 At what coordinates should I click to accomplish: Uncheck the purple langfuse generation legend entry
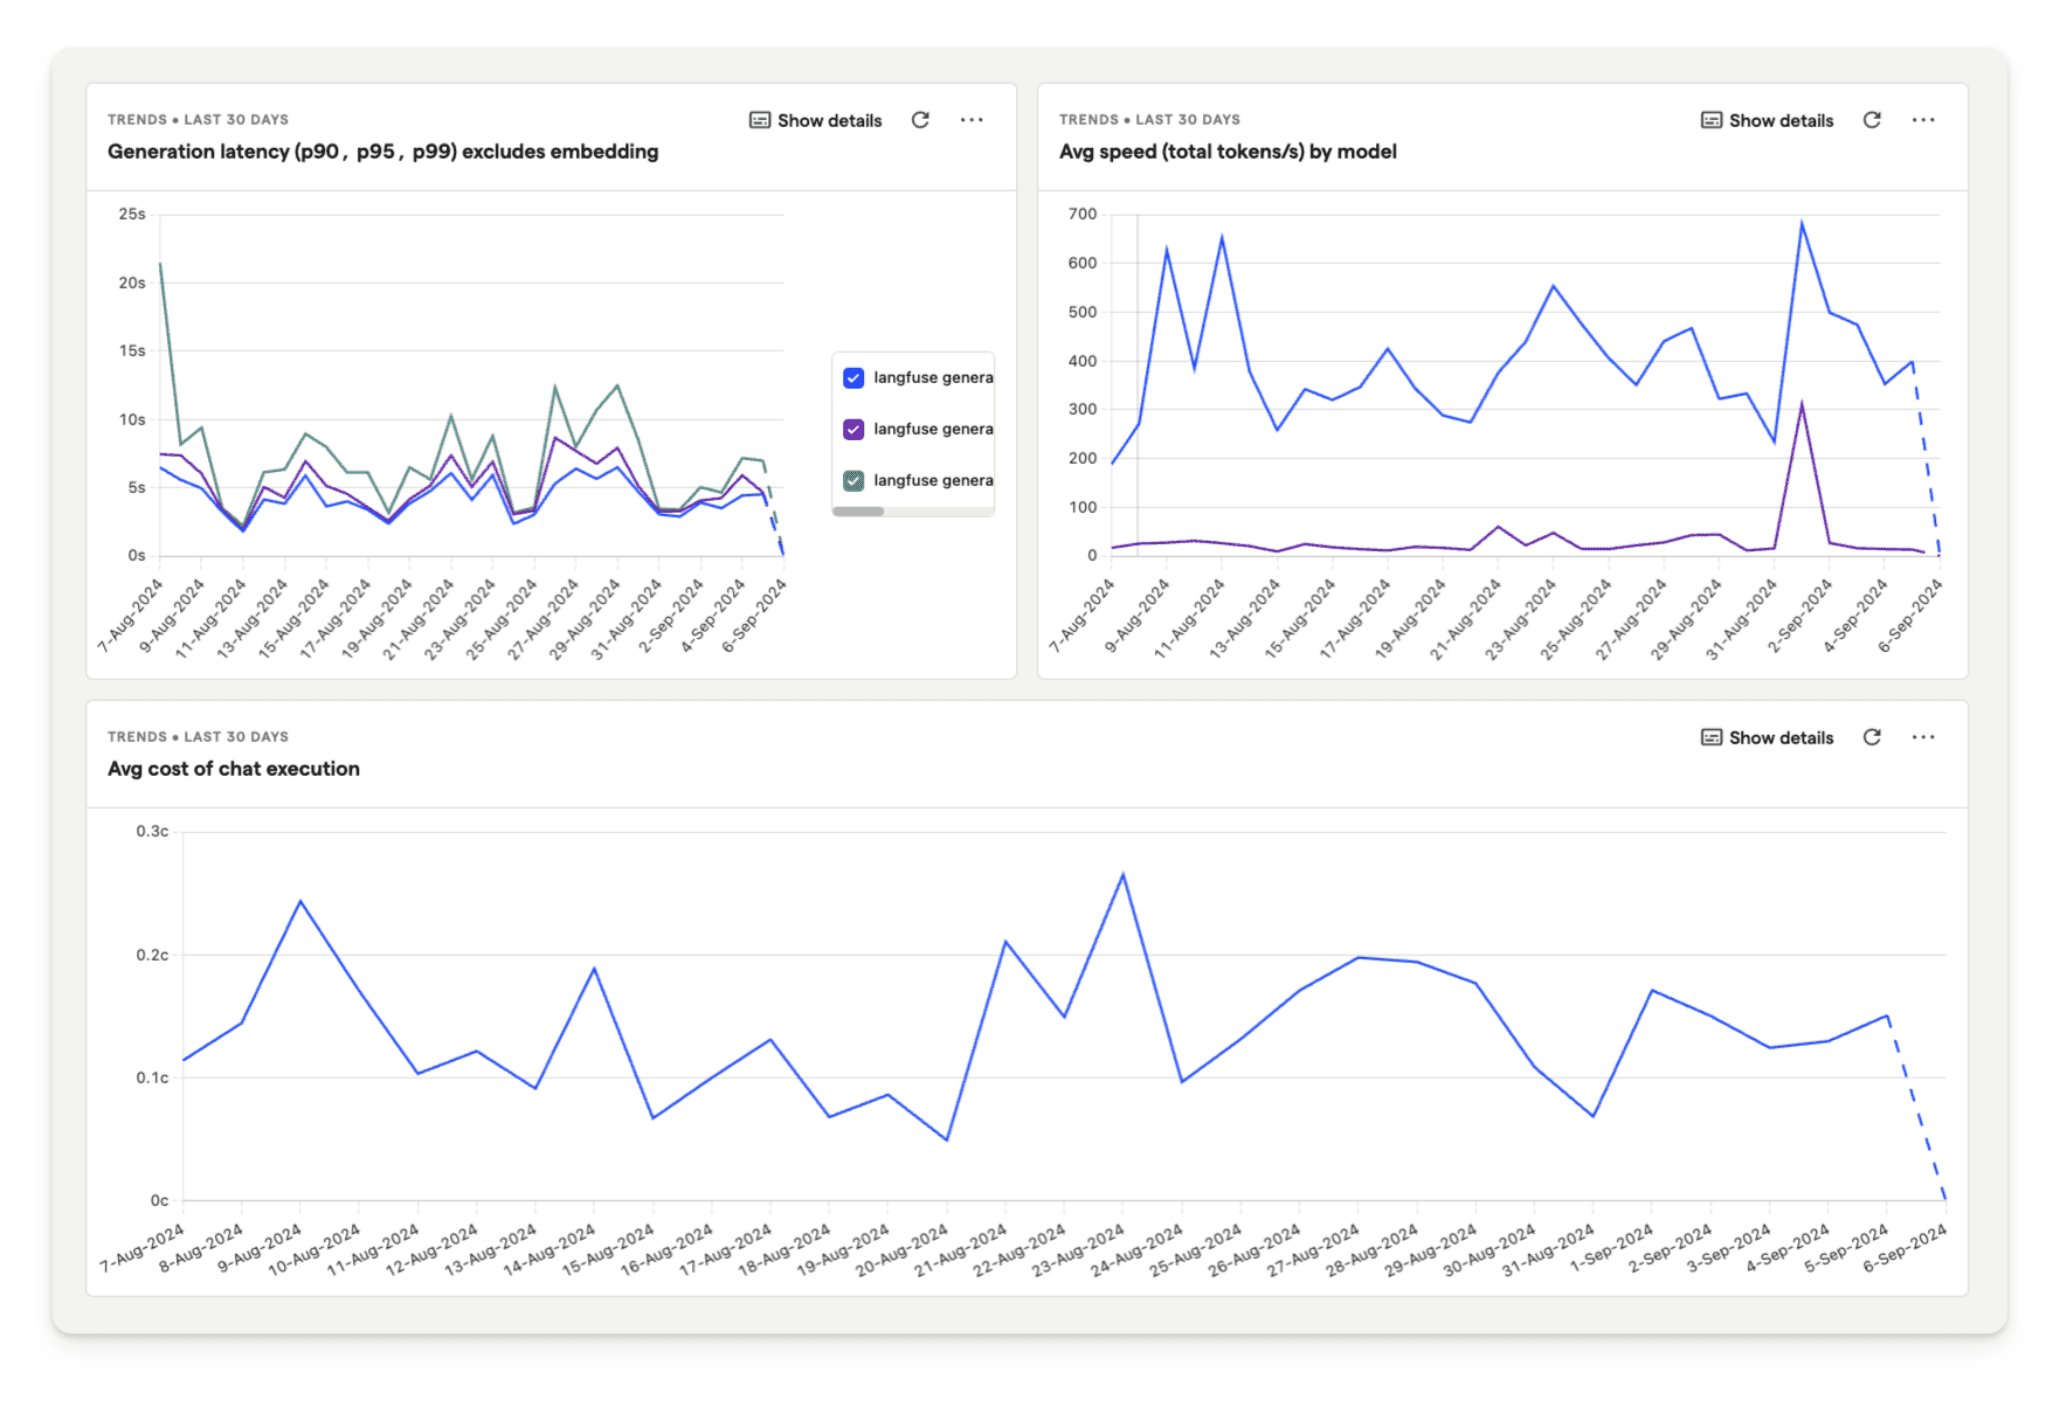852,428
